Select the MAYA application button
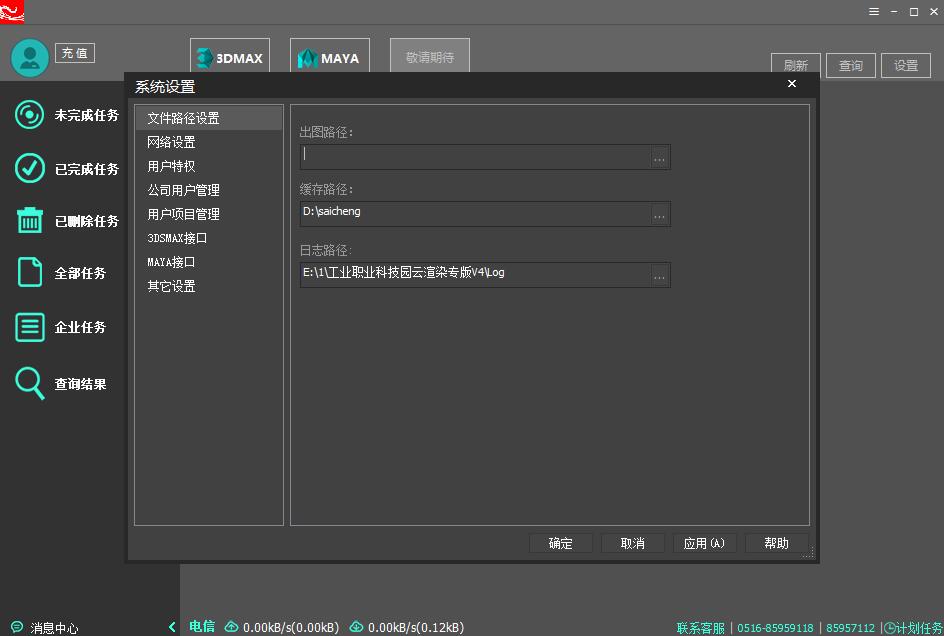The width and height of the screenshot is (944, 636). tap(330, 58)
